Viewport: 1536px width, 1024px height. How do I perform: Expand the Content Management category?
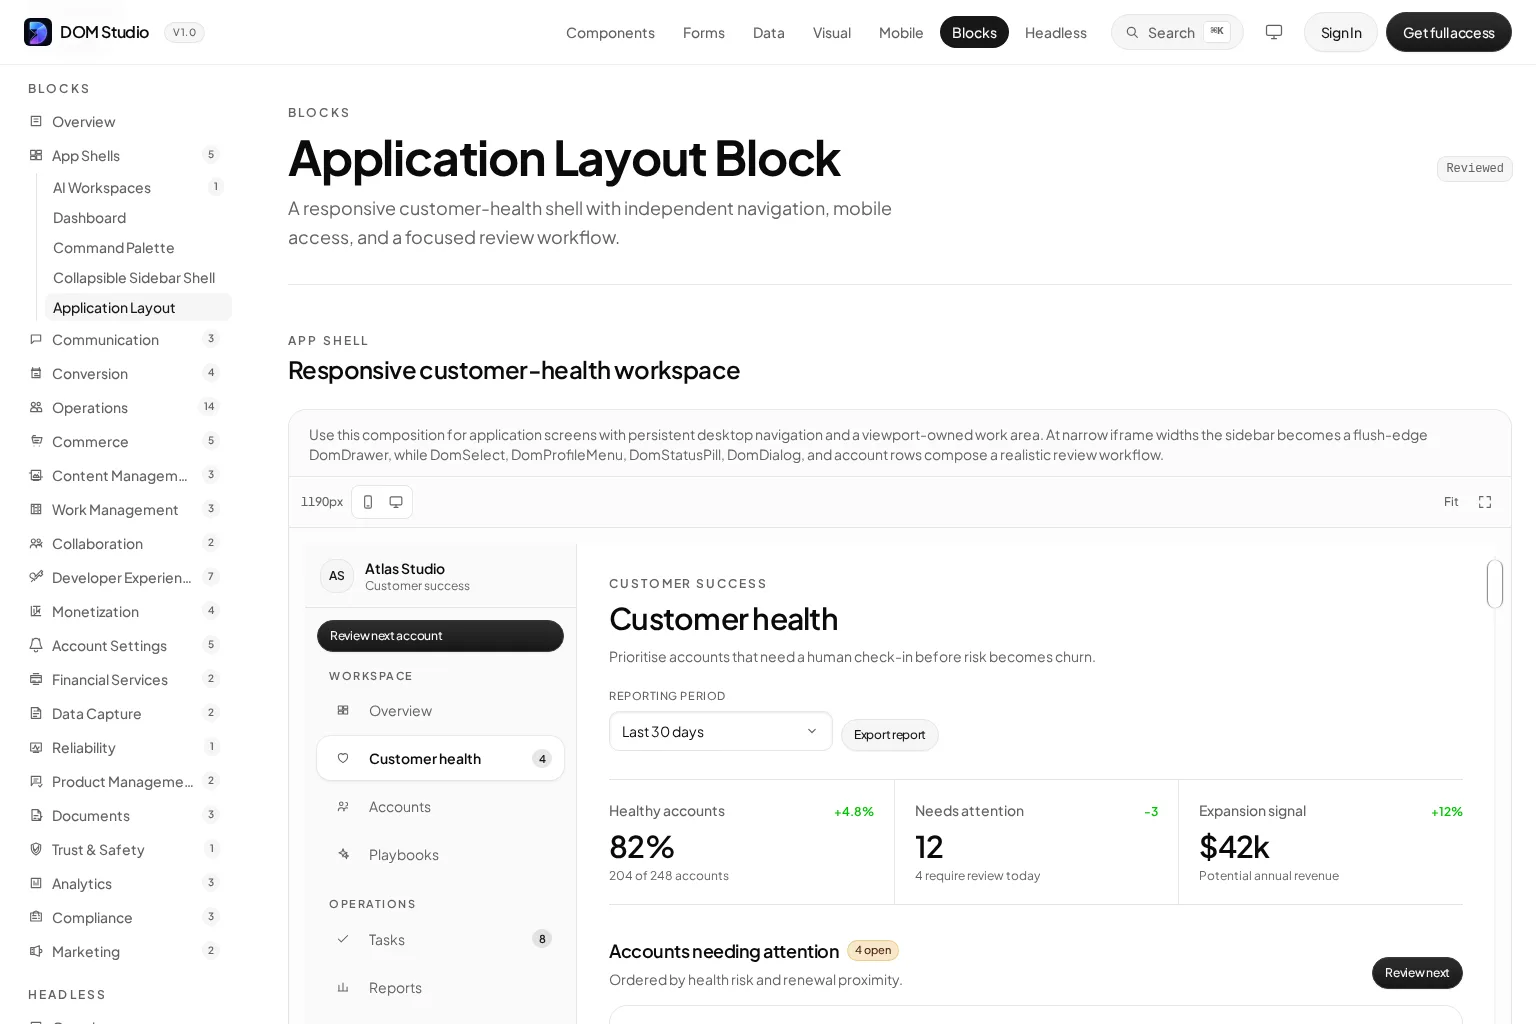pyautogui.click(x=126, y=475)
